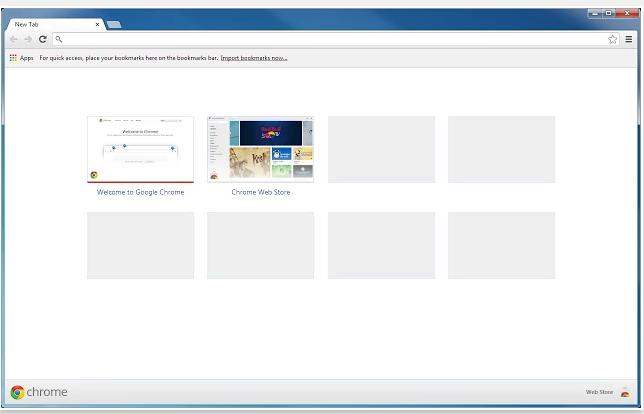Click the Import bookmarks now link
This screenshot has width=644, height=414.
pyautogui.click(x=254, y=58)
